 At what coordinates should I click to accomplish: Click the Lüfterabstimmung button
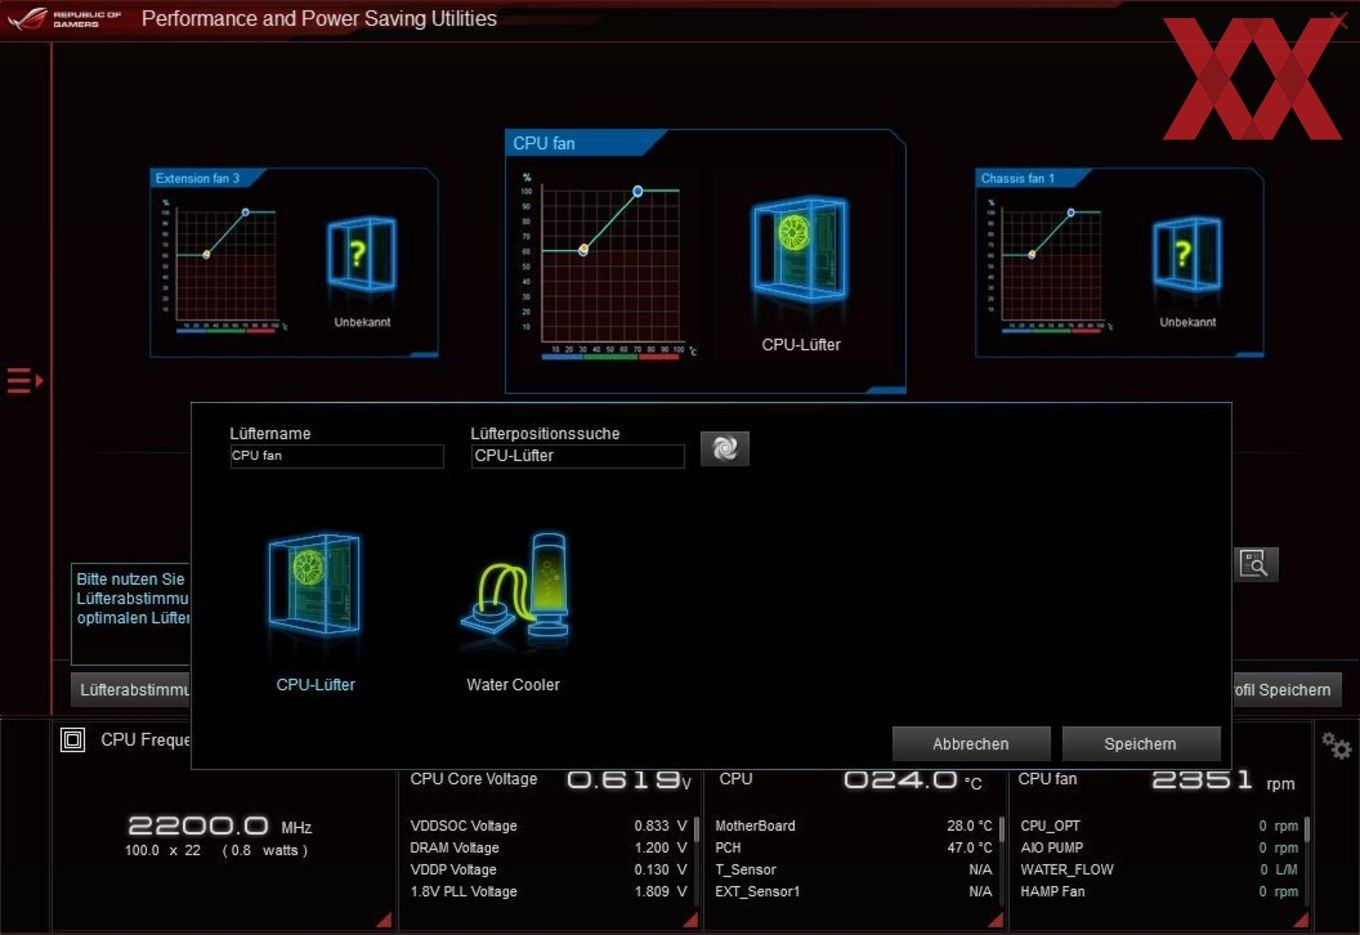click(x=131, y=690)
